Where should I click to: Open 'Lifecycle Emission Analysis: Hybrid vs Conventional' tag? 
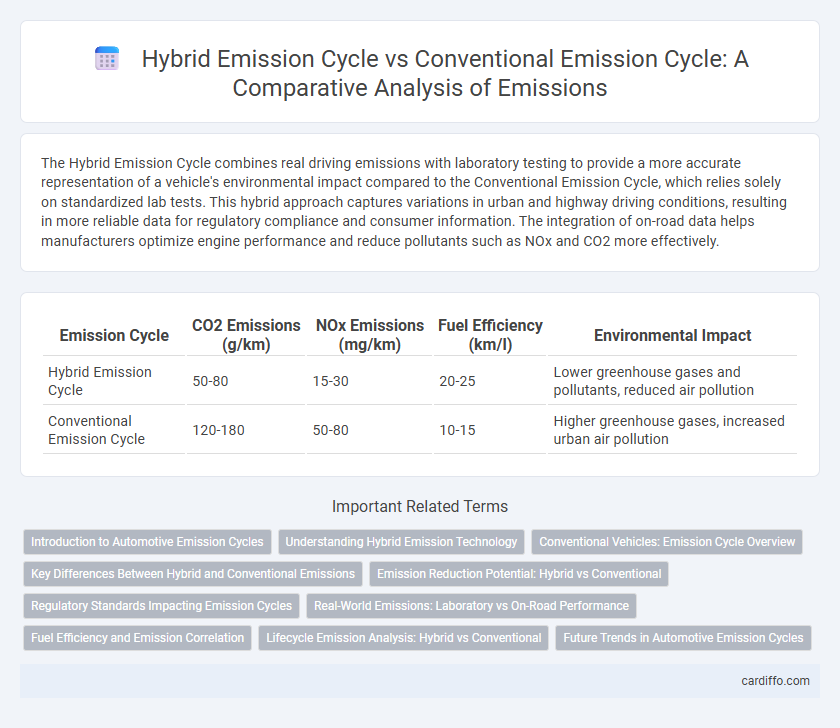(x=403, y=638)
